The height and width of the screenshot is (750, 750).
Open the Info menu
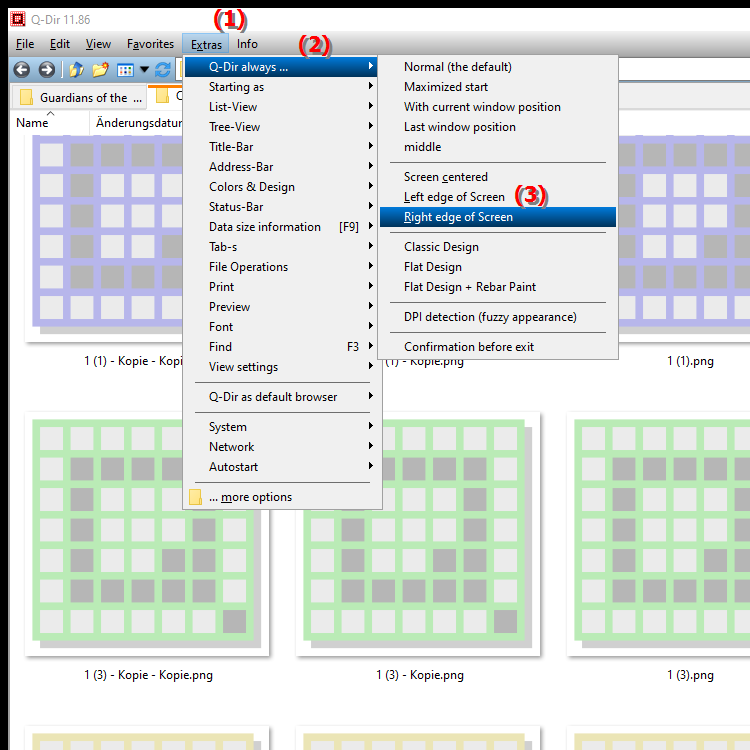tap(247, 44)
